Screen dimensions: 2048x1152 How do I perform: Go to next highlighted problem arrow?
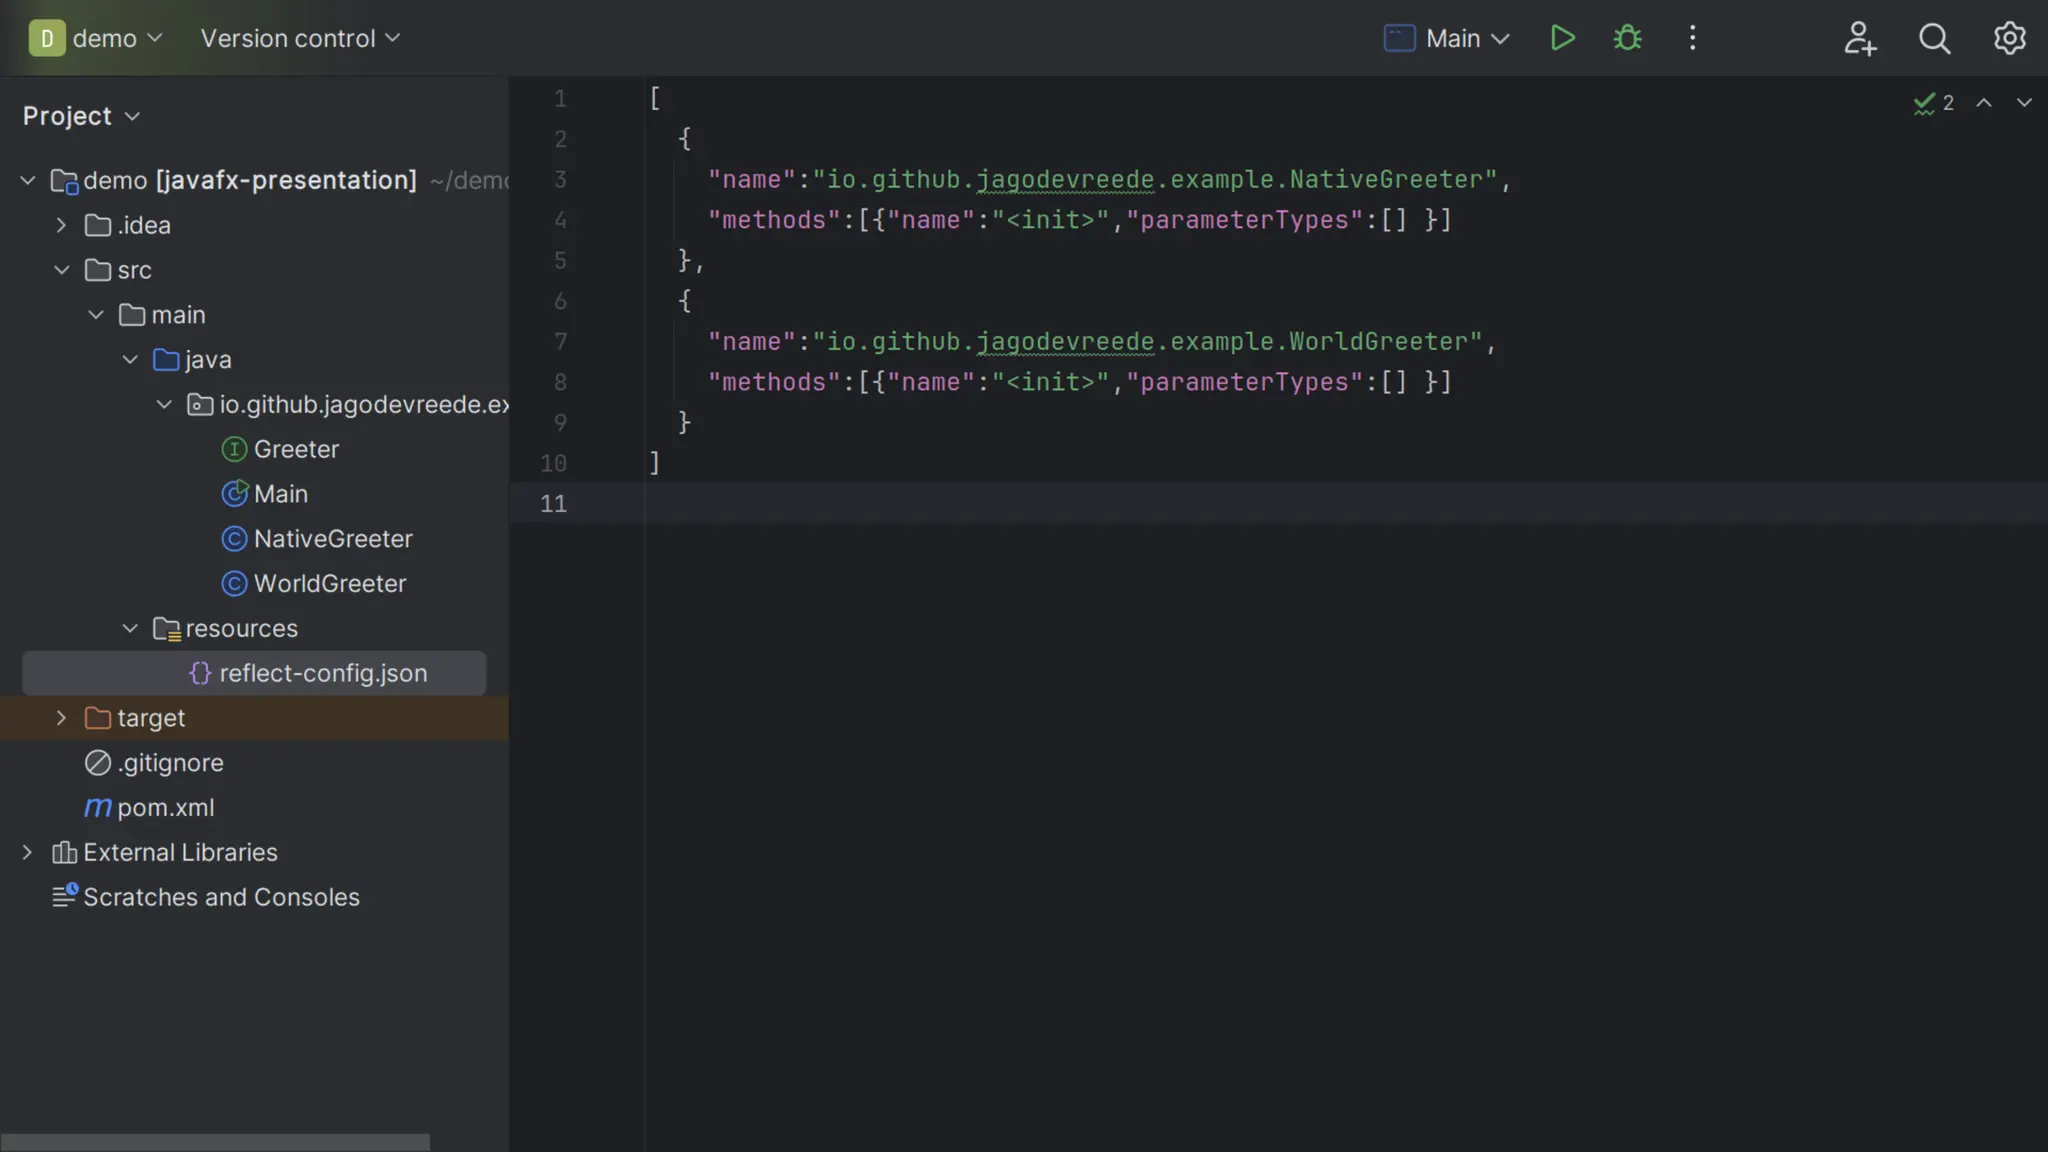click(2024, 103)
